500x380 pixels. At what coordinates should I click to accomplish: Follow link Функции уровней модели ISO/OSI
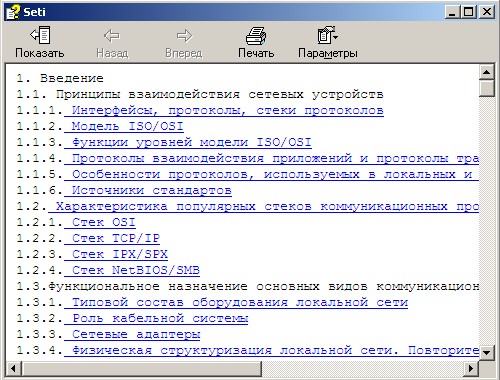[188, 142]
